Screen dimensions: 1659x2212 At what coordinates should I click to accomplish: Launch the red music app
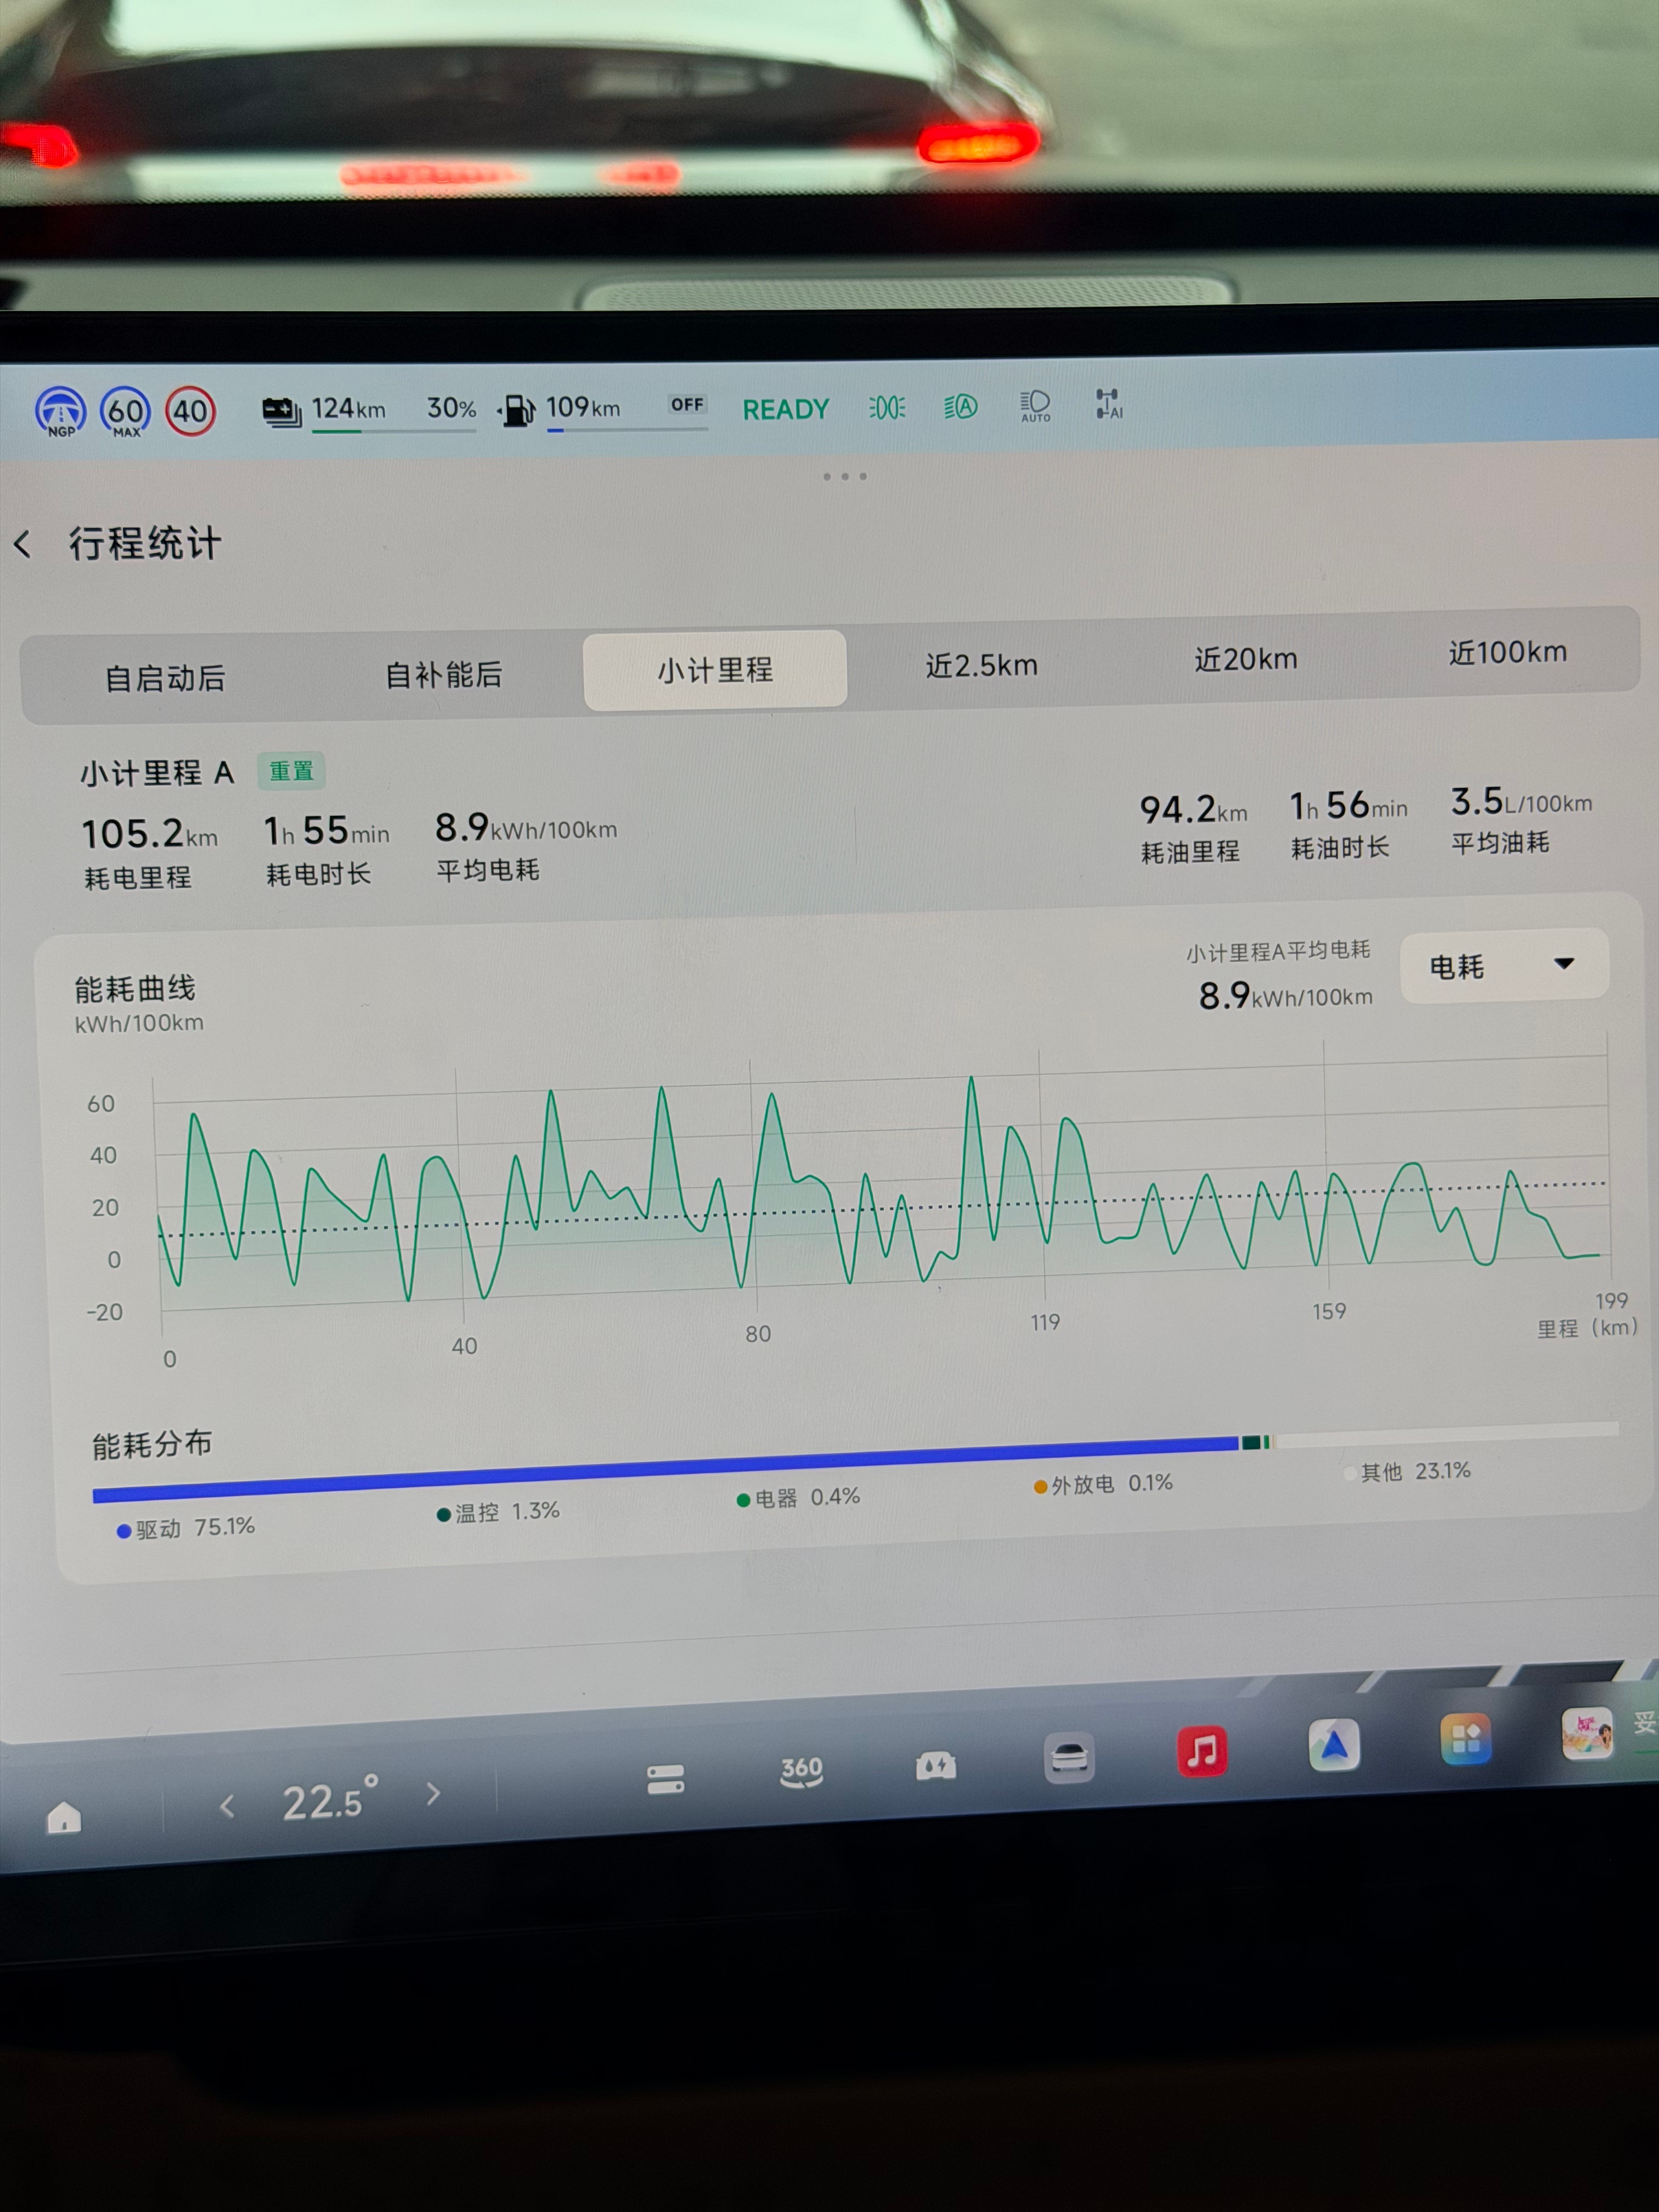pos(1202,1751)
